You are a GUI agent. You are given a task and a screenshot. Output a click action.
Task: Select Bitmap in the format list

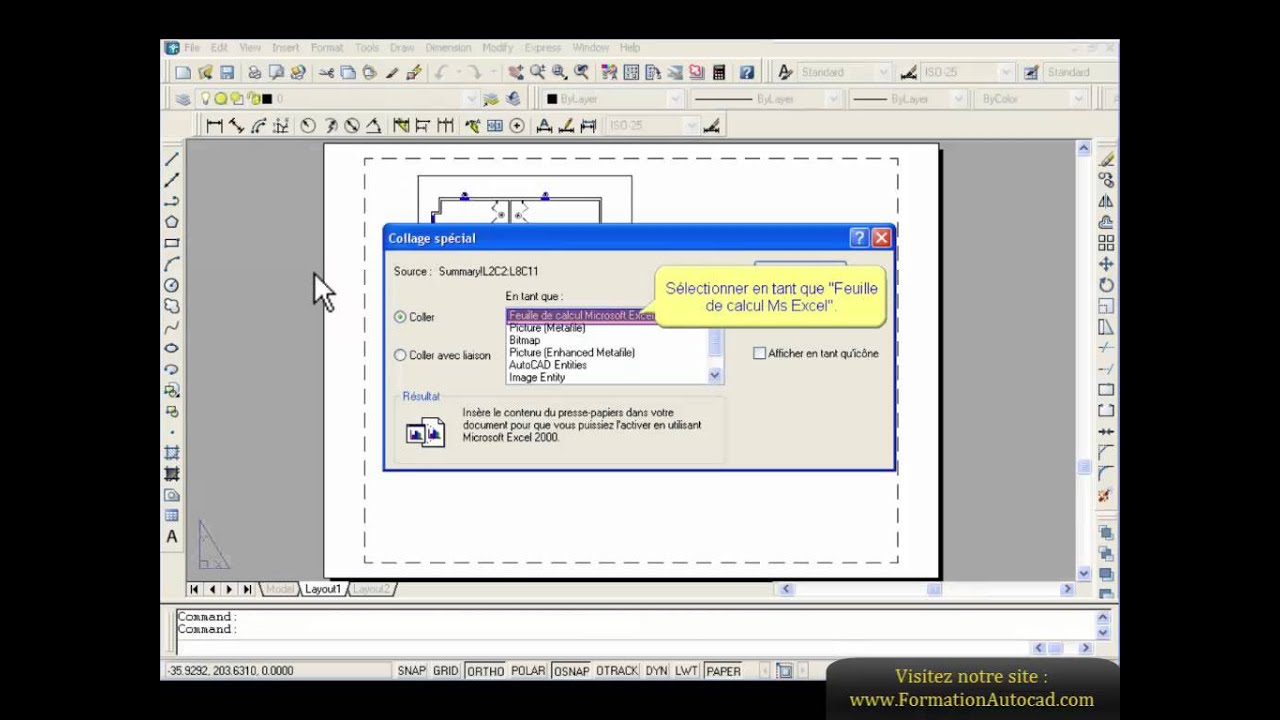tap(524, 341)
